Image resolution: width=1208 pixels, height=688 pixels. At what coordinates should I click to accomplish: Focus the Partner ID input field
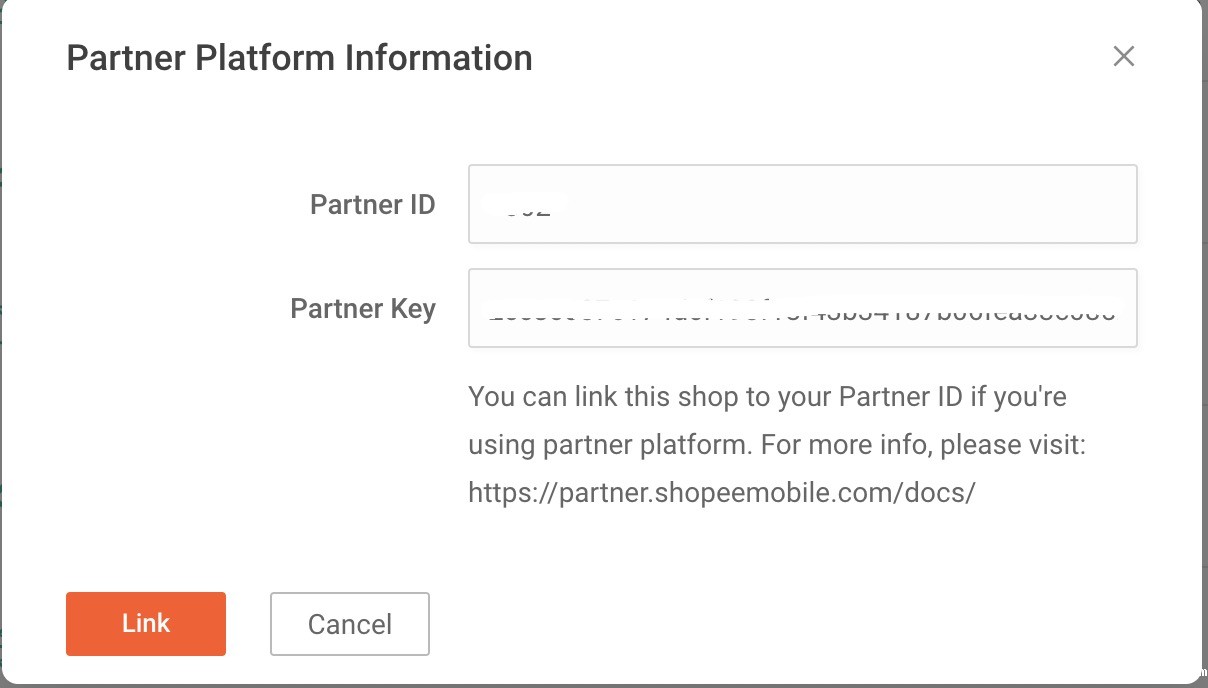coord(802,204)
